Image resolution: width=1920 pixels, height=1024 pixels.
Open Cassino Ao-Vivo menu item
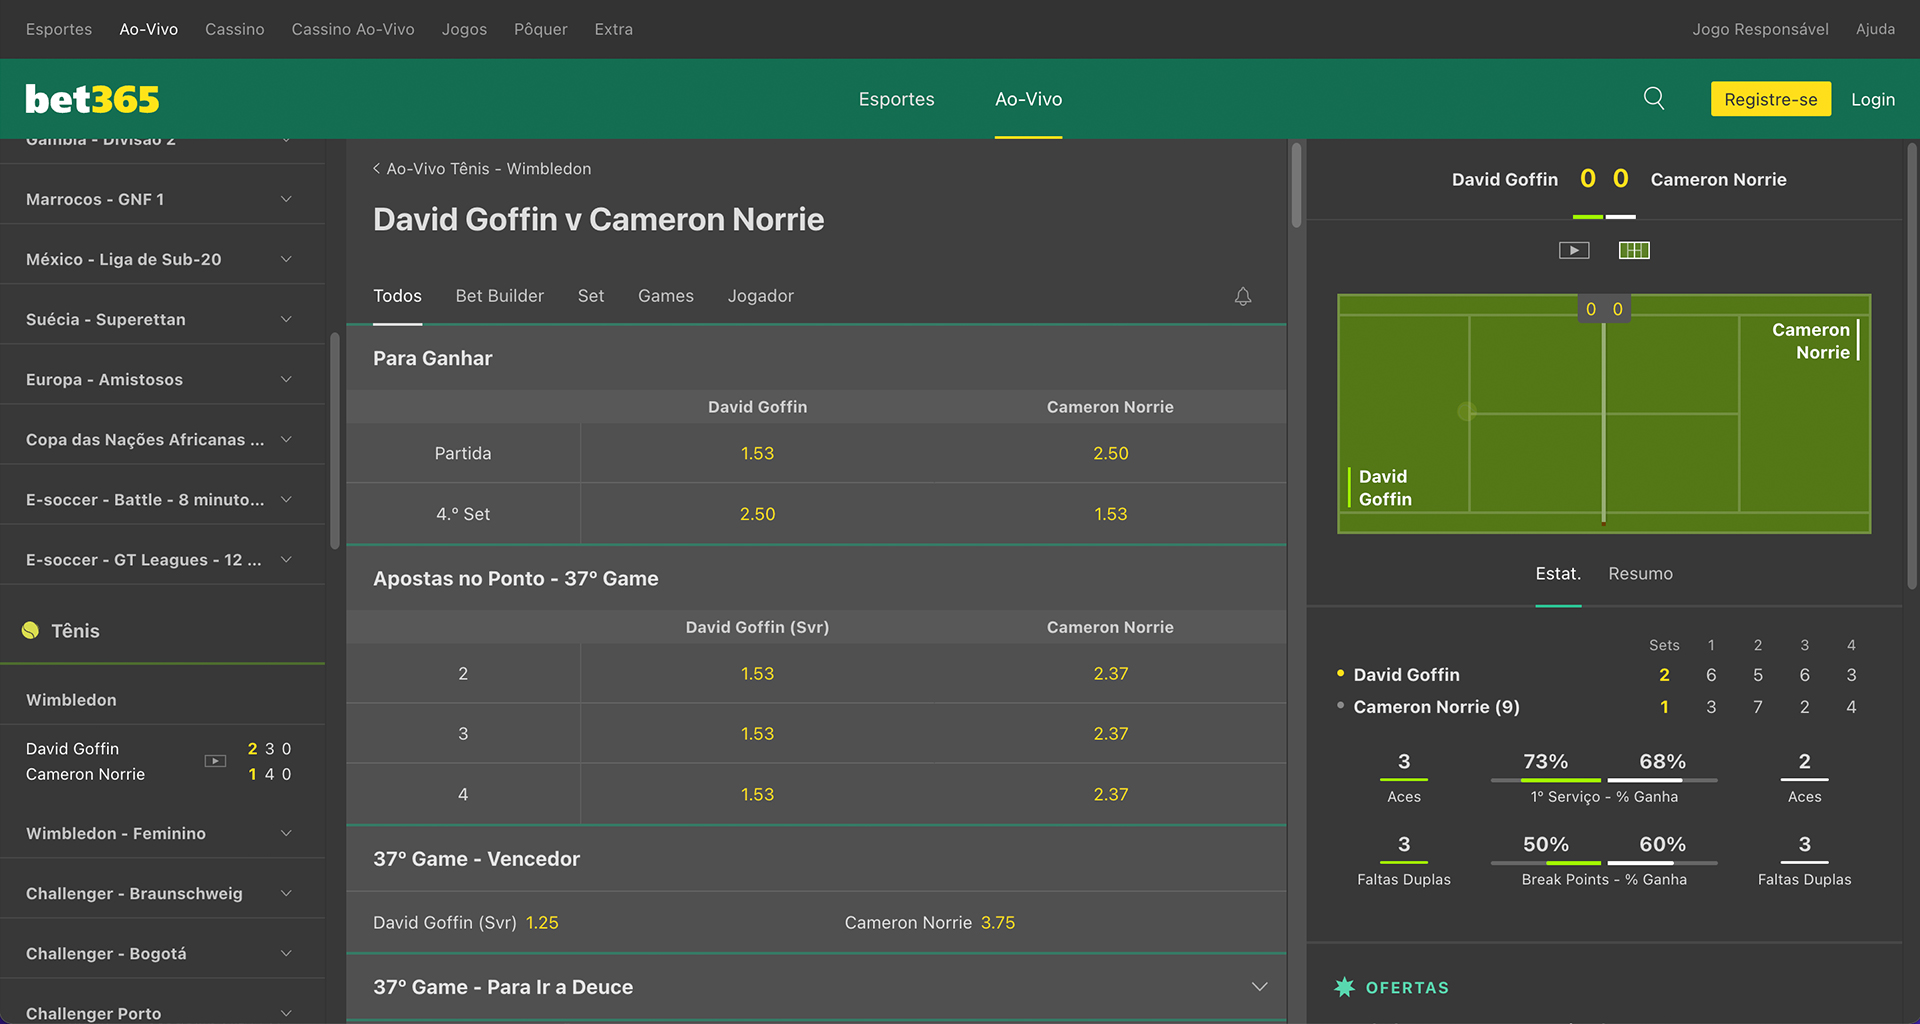353,29
